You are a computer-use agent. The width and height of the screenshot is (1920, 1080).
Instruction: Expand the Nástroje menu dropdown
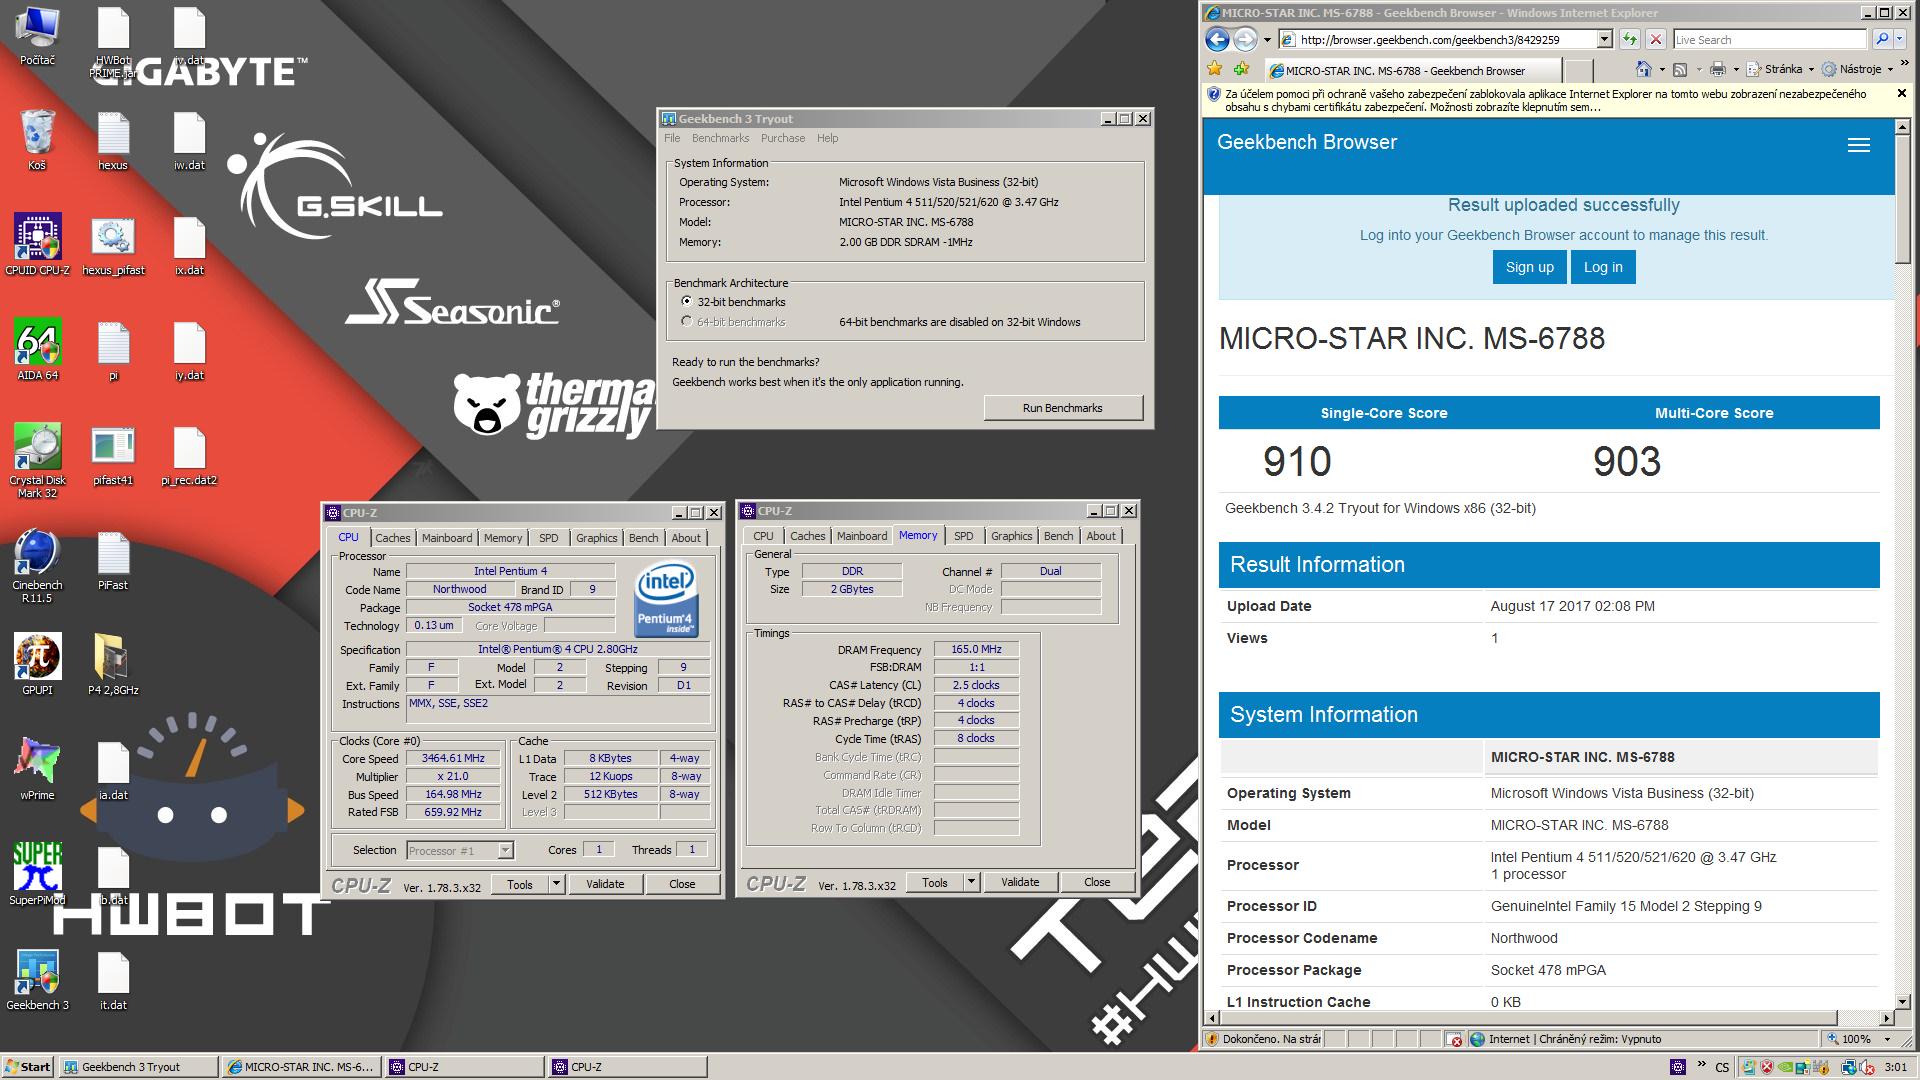click(1890, 69)
